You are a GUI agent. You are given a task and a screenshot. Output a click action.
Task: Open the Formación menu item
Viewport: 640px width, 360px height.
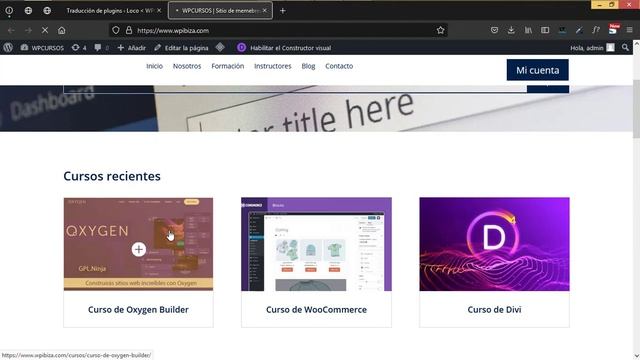(x=228, y=66)
